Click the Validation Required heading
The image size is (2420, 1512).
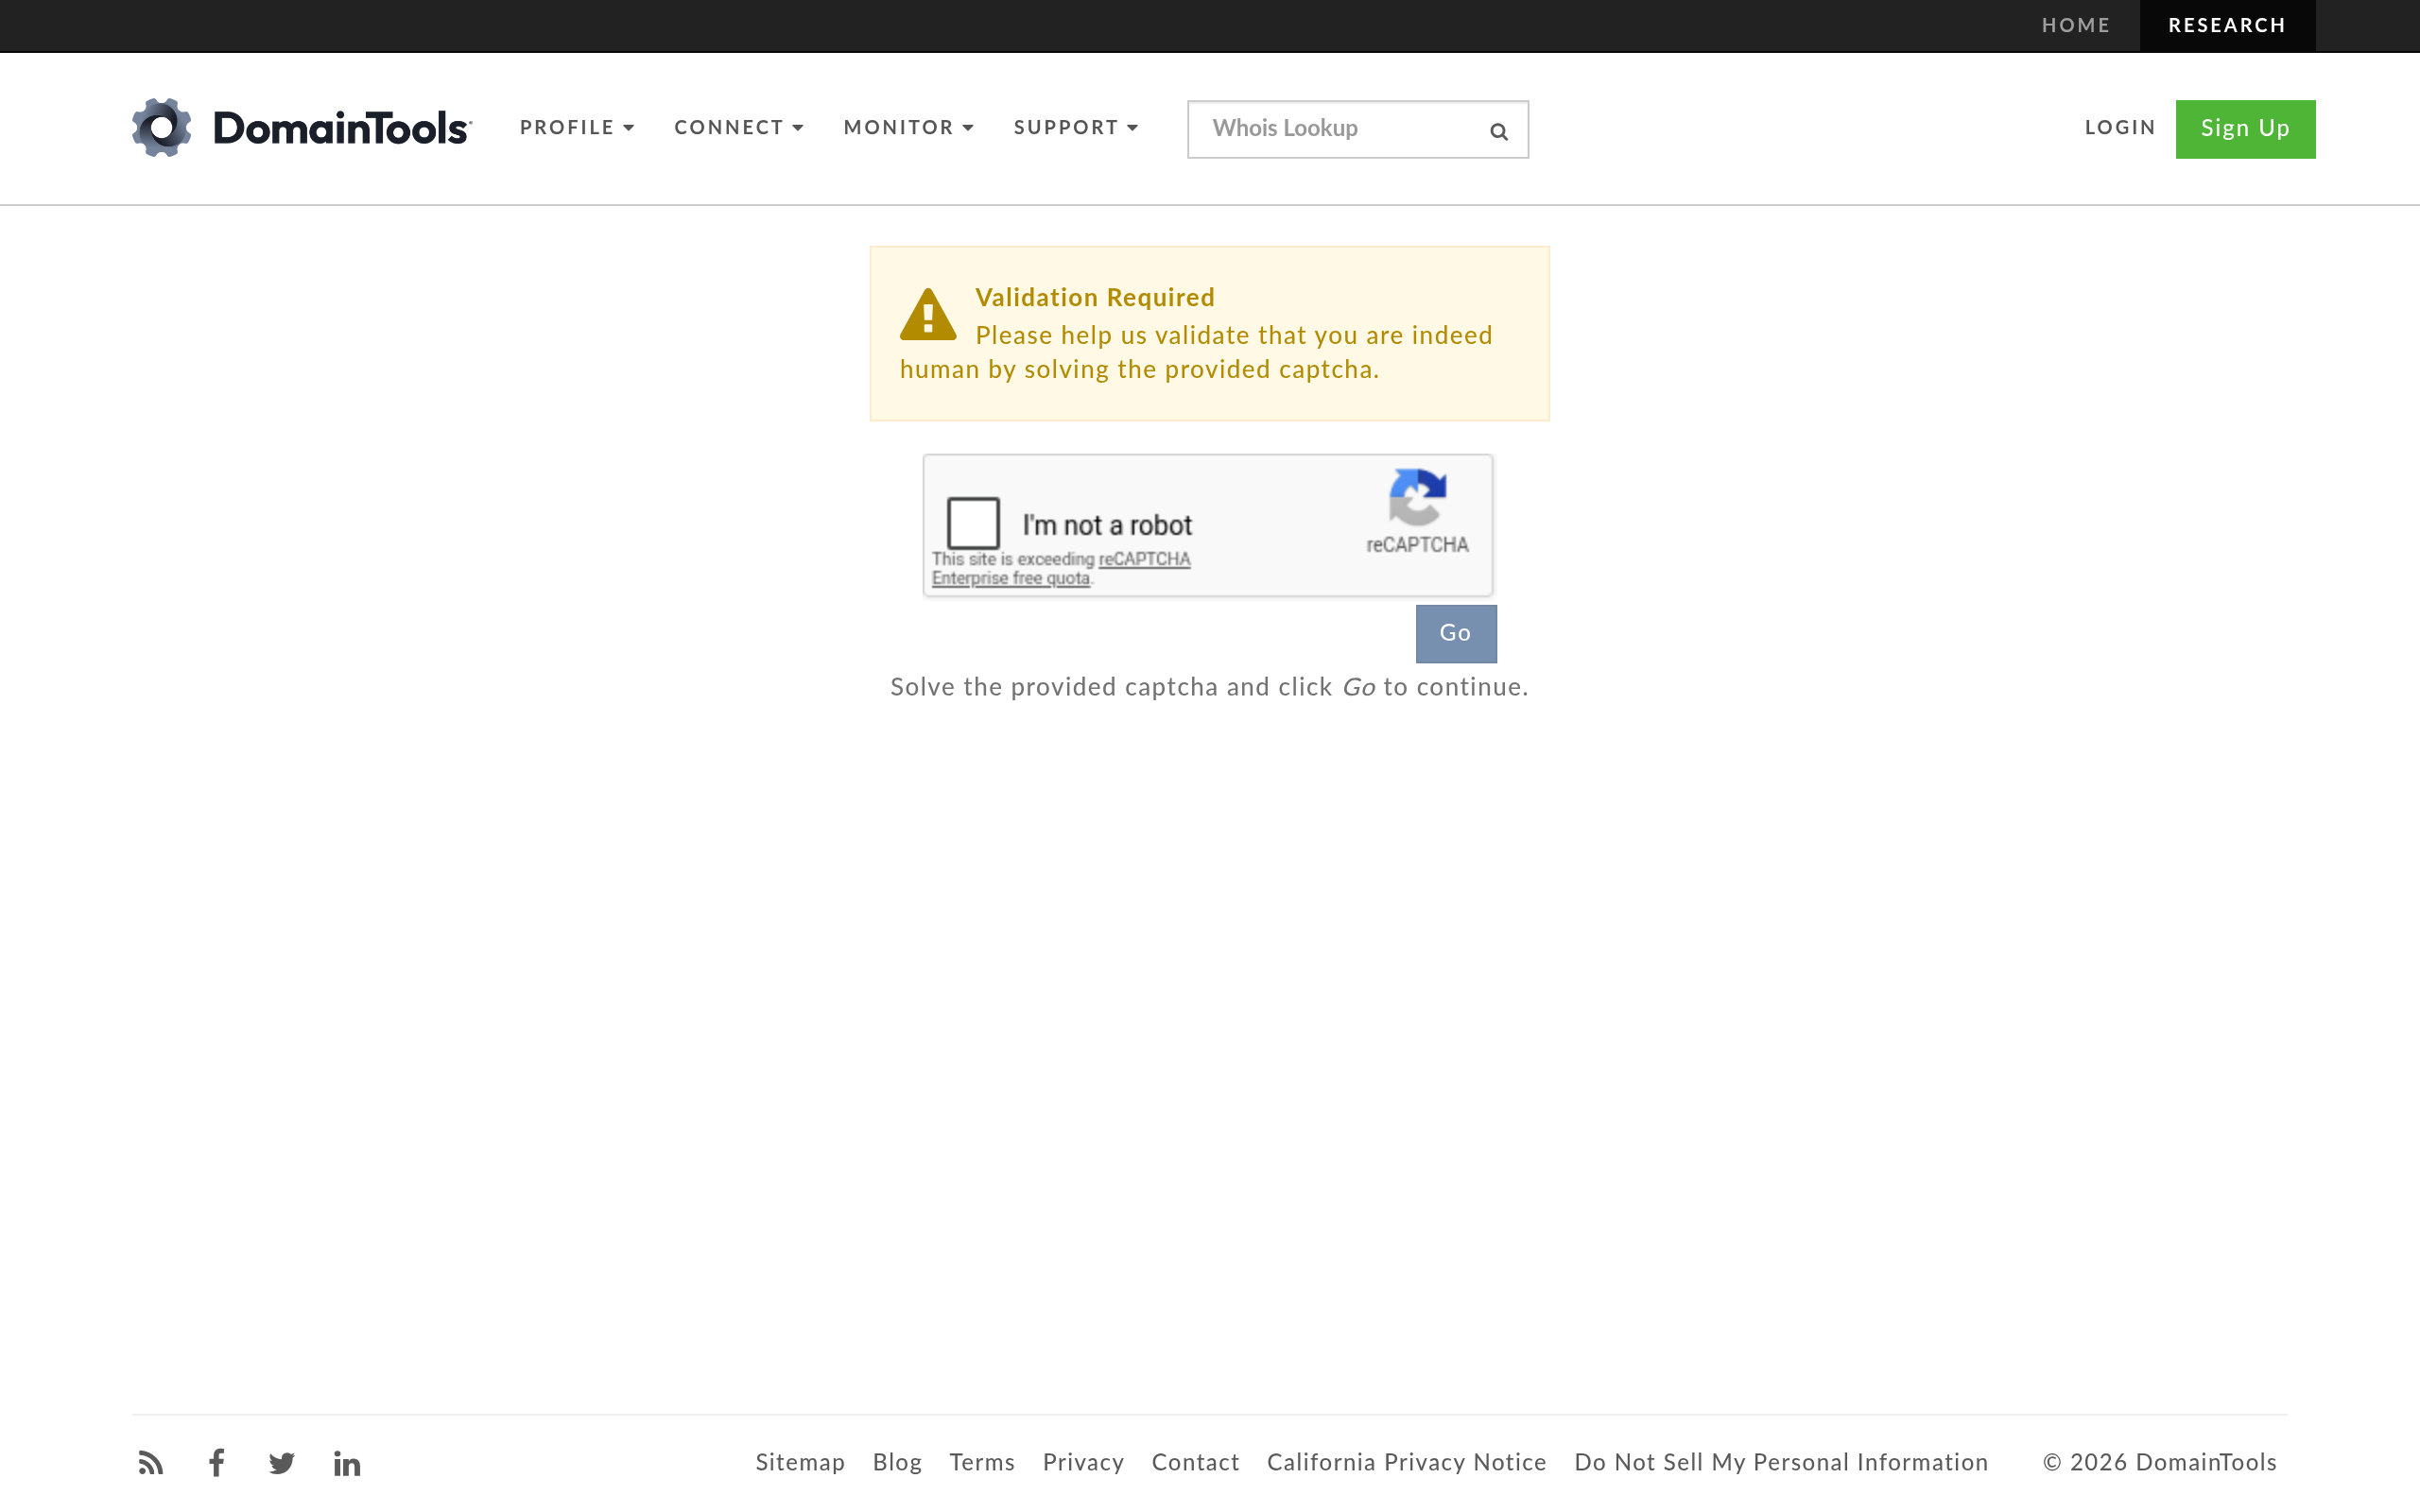1095,298
